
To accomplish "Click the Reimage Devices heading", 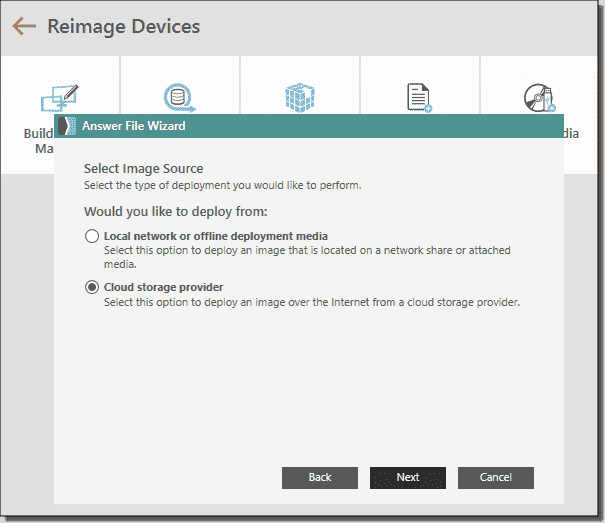I will coord(123,27).
